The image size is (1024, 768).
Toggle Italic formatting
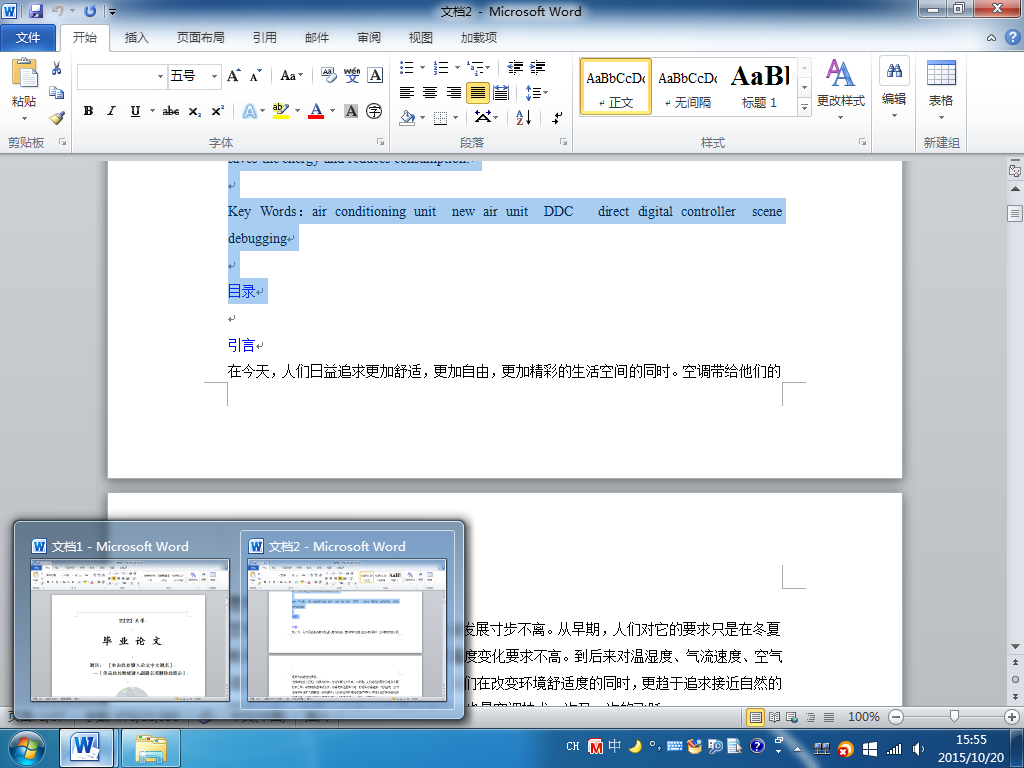click(112, 111)
